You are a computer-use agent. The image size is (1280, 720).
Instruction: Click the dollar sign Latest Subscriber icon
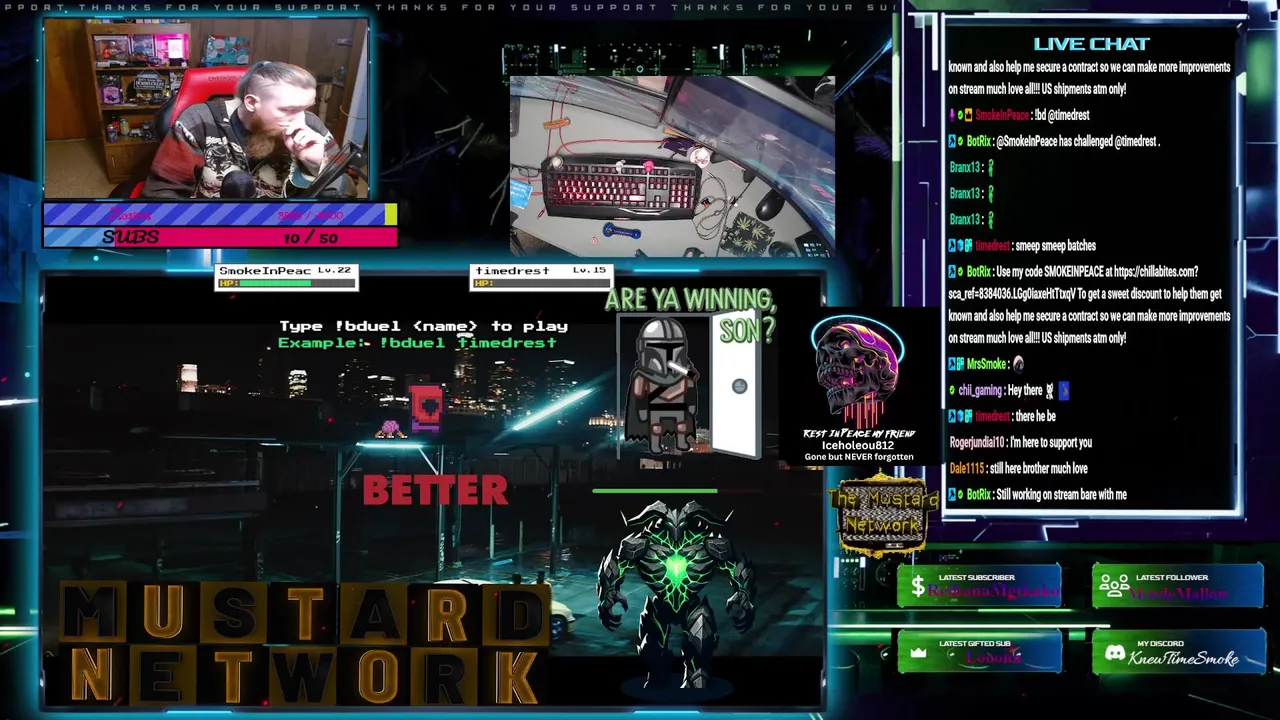coord(917,588)
